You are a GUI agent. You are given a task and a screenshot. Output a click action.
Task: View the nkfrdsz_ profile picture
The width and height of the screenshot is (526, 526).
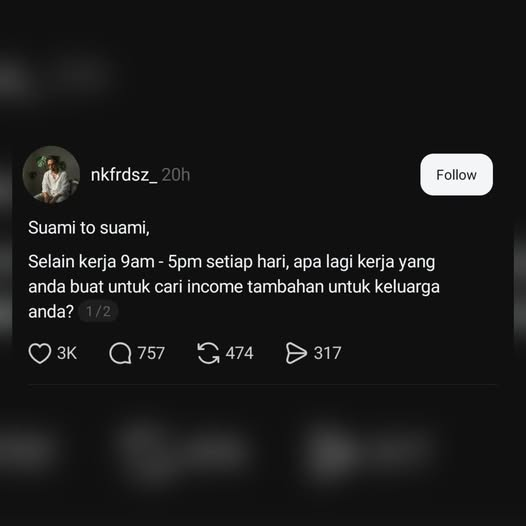coord(51,175)
